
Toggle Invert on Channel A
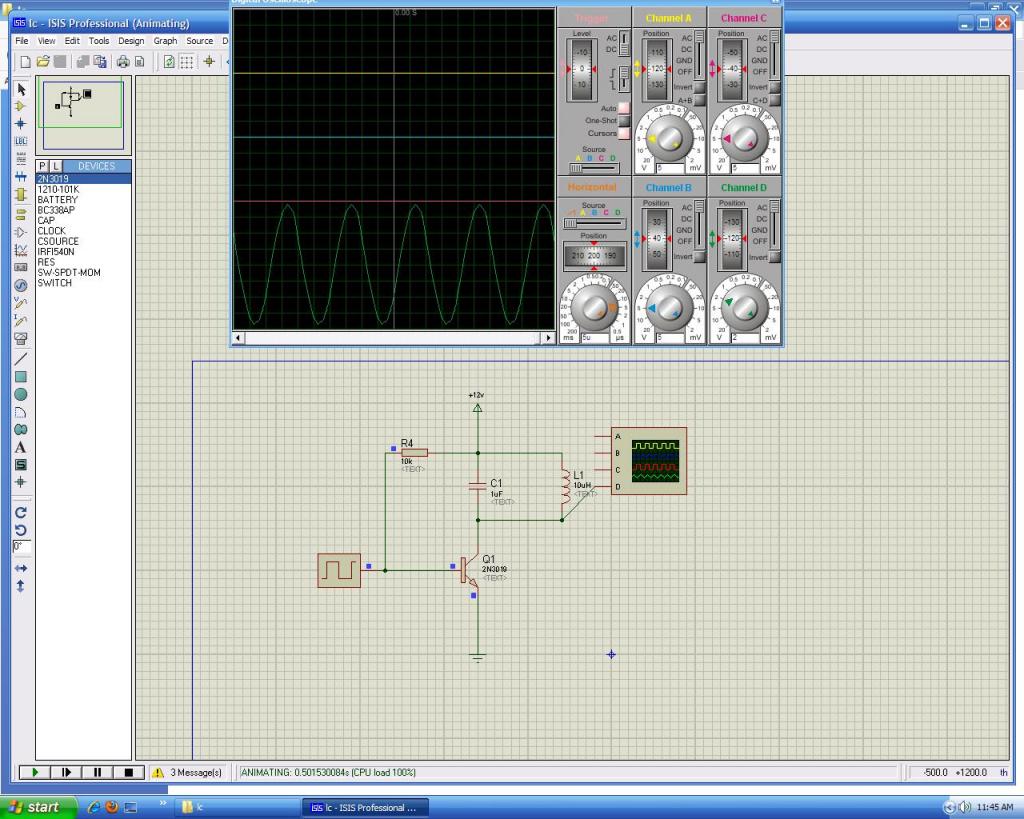click(x=699, y=88)
